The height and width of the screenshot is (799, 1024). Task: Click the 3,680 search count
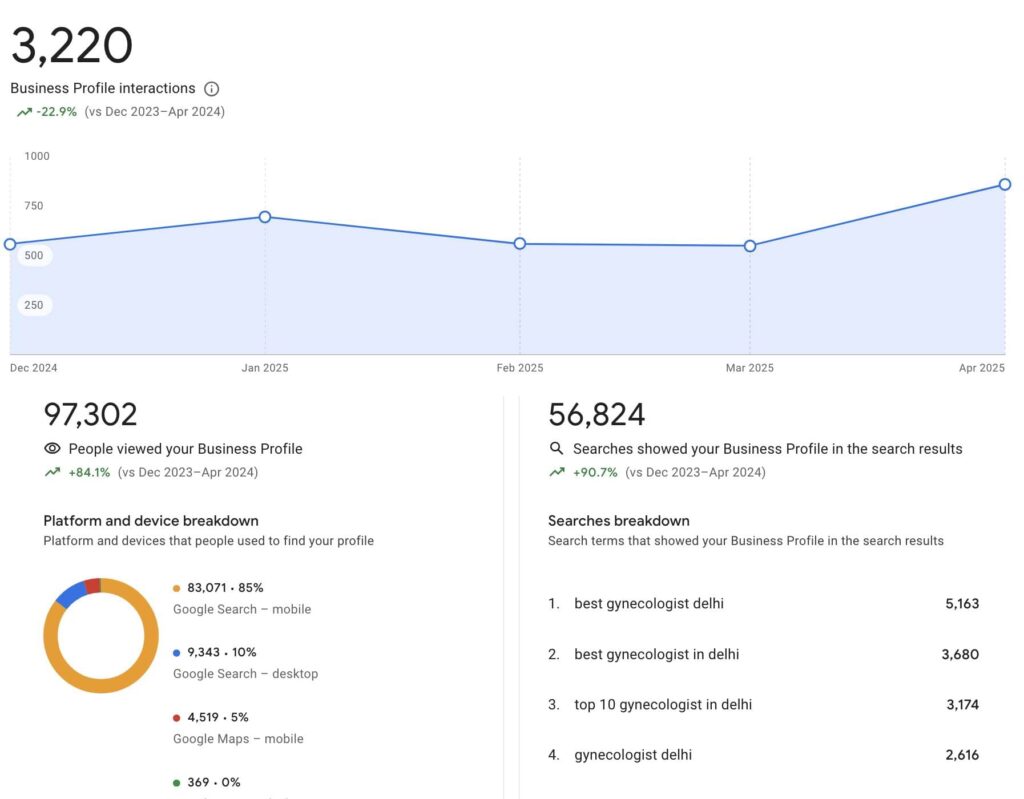coord(960,654)
